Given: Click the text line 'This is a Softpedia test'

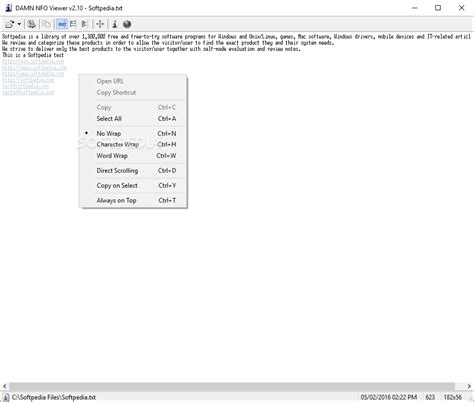Looking at the screenshot, I should [33, 55].
